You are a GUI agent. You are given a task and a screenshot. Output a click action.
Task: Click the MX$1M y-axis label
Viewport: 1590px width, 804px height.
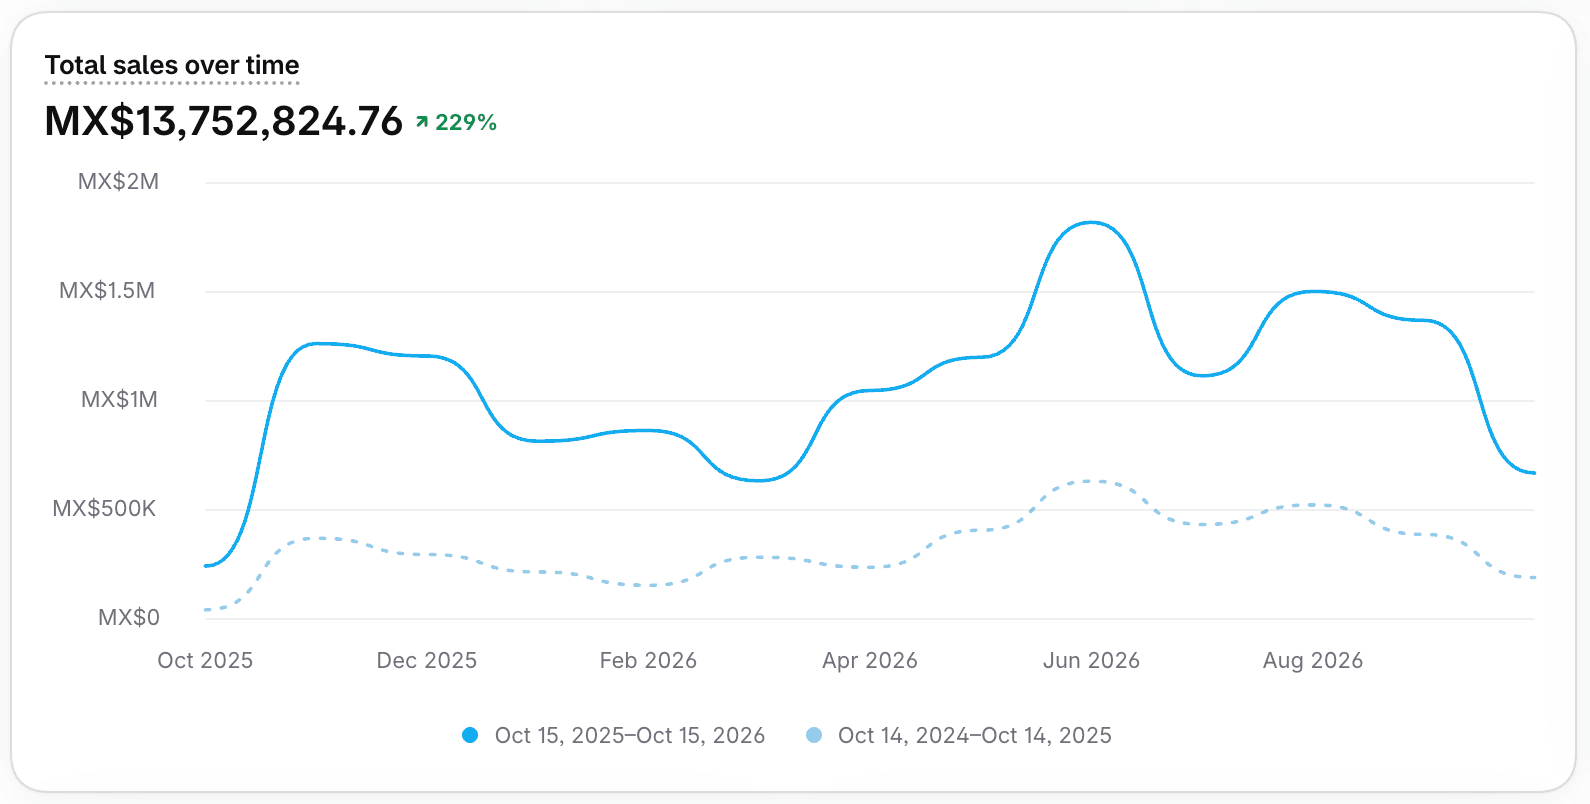[119, 400]
